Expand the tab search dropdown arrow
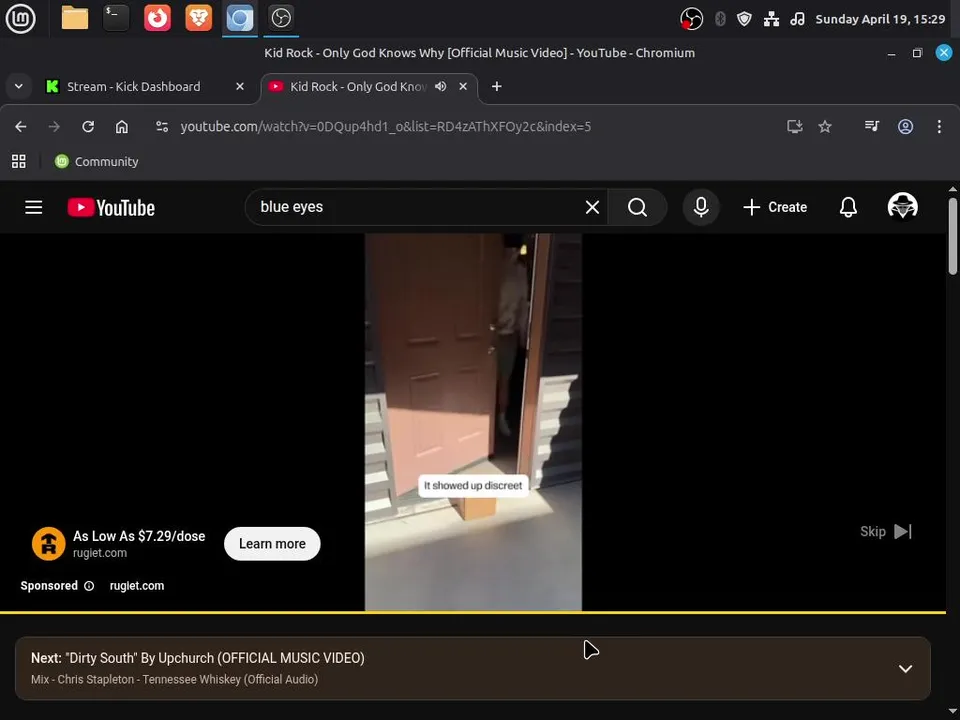The width and height of the screenshot is (960, 720). pyautogui.click(x=19, y=86)
